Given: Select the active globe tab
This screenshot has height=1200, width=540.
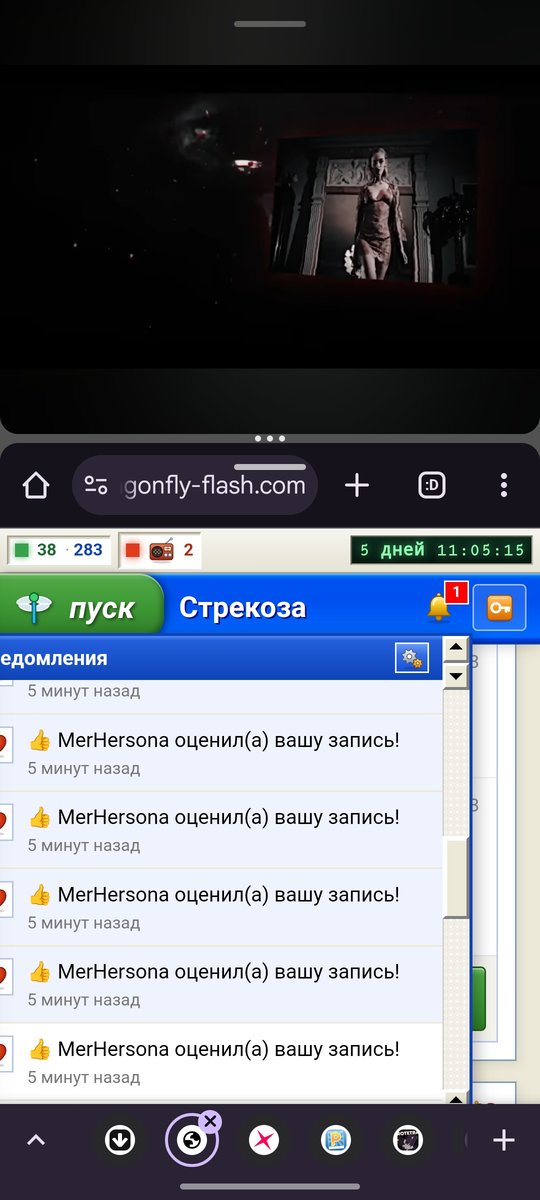Looking at the screenshot, I should pos(192,1140).
